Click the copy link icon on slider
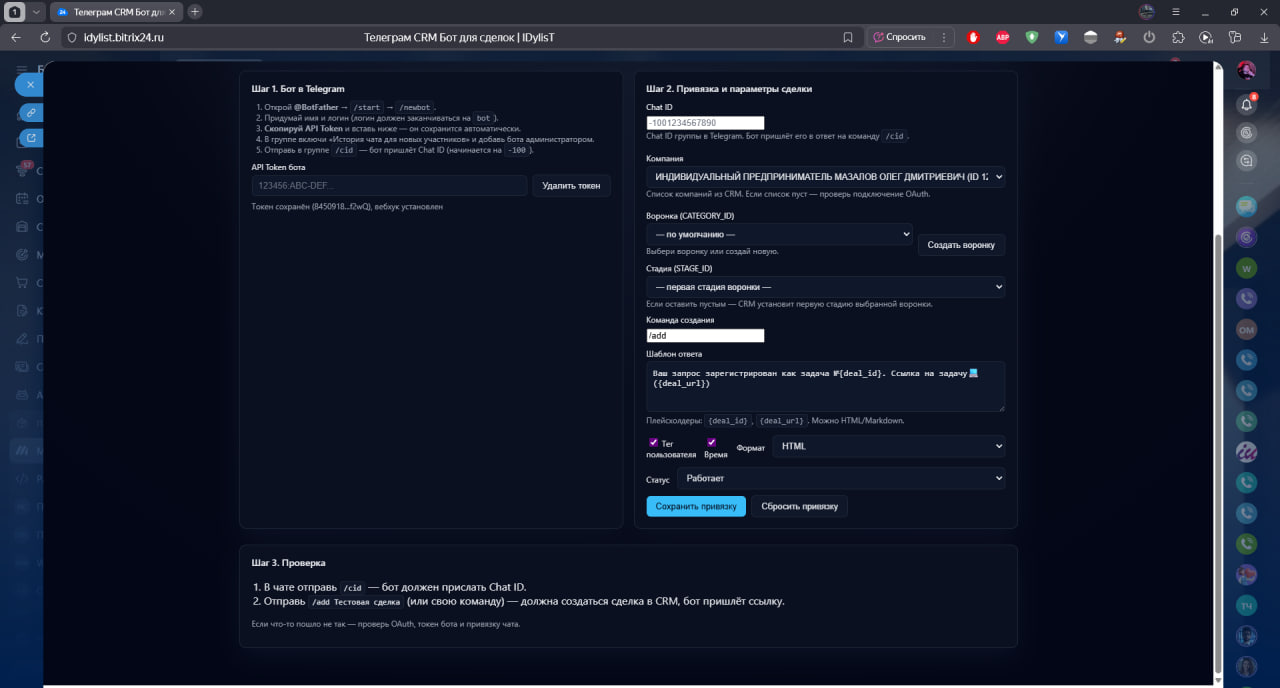 31,112
